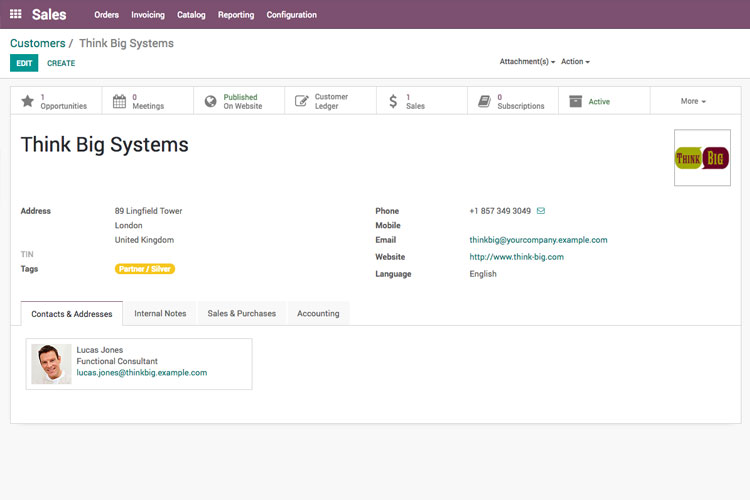Click the EDIT button
This screenshot has height=500, width=750.
[24, 63]
